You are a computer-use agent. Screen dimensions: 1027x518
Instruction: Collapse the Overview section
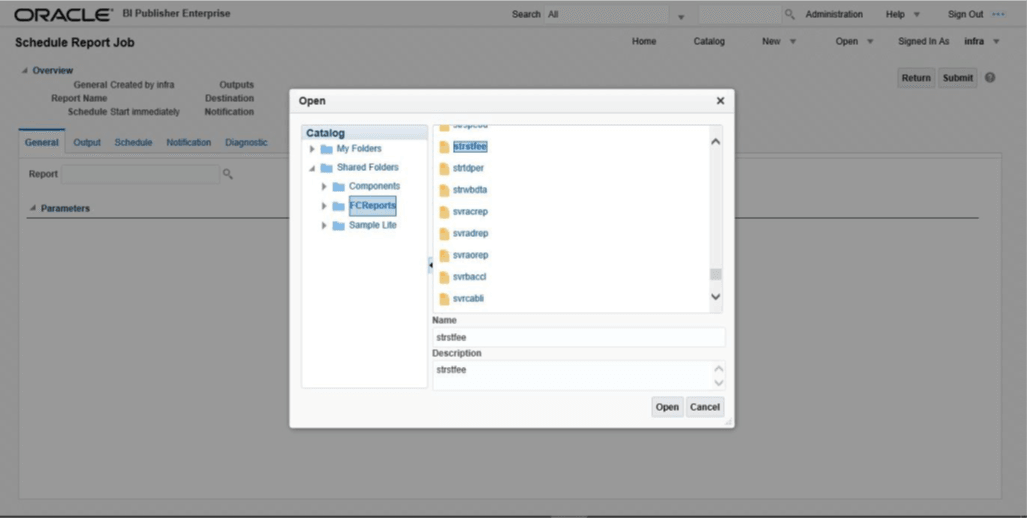24,70
